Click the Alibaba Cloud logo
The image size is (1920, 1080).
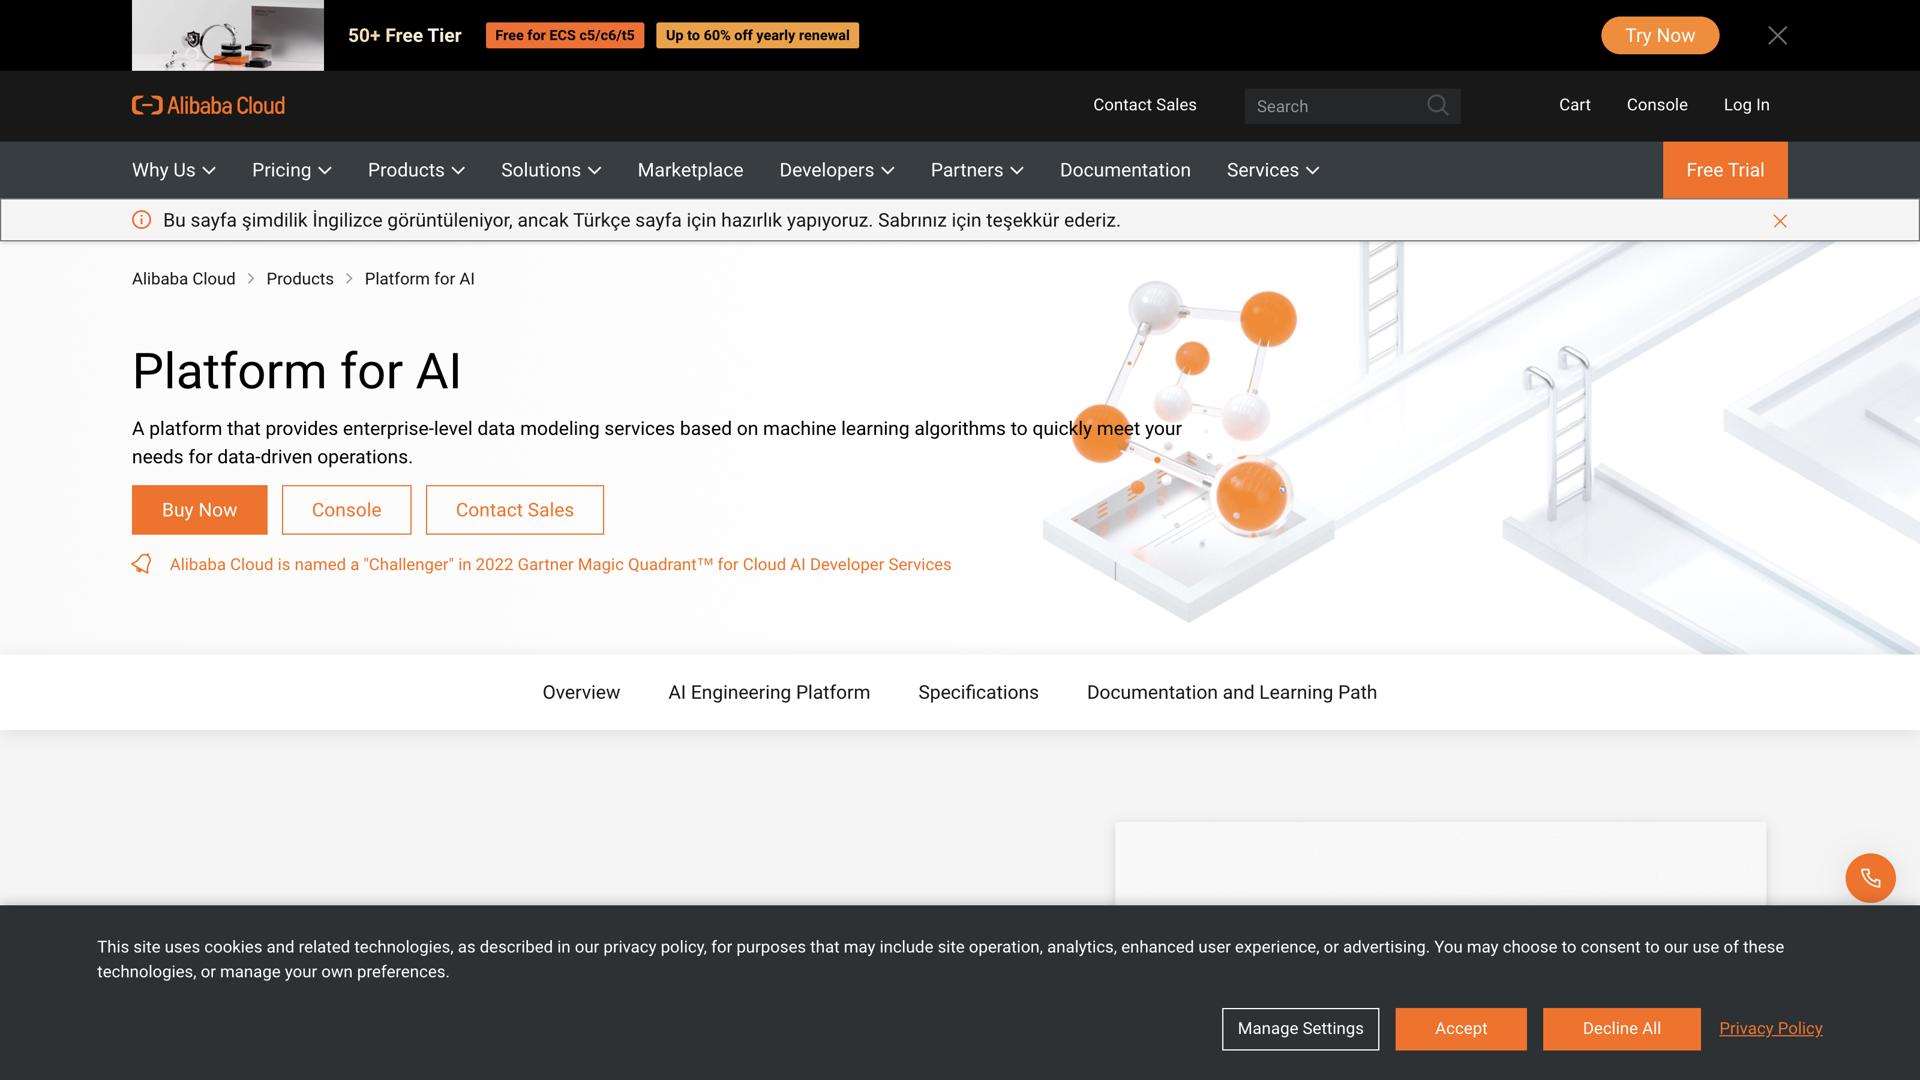[207, 105]
